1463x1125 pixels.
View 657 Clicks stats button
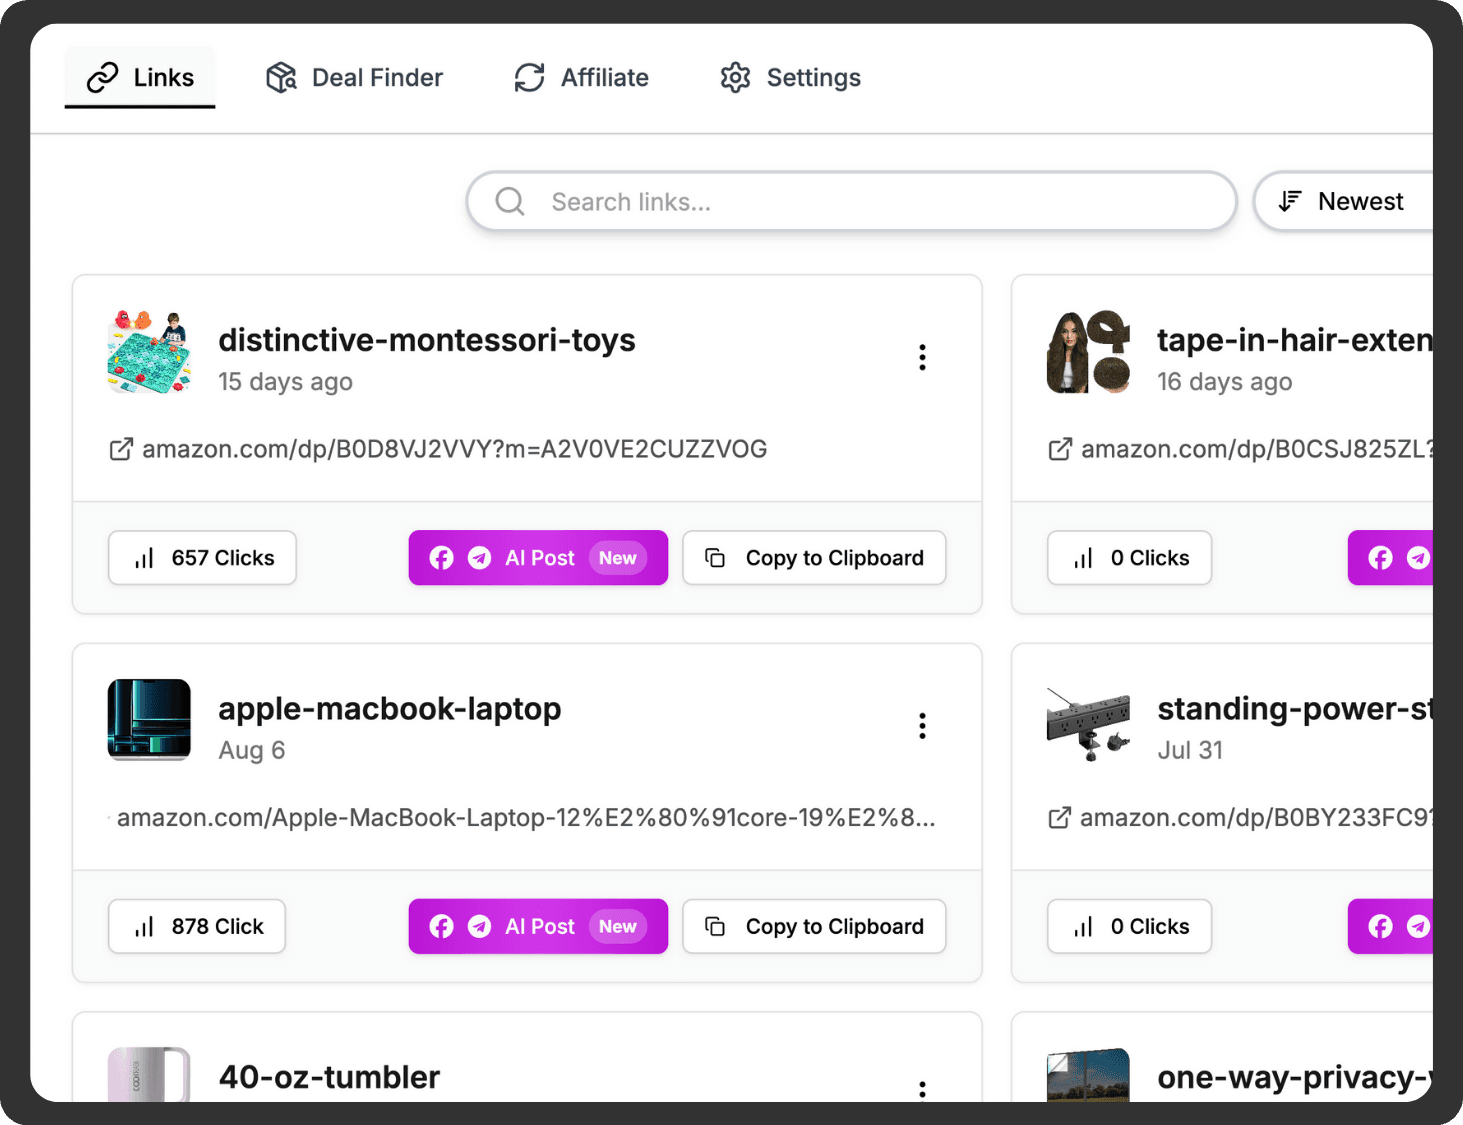[202, 558]
